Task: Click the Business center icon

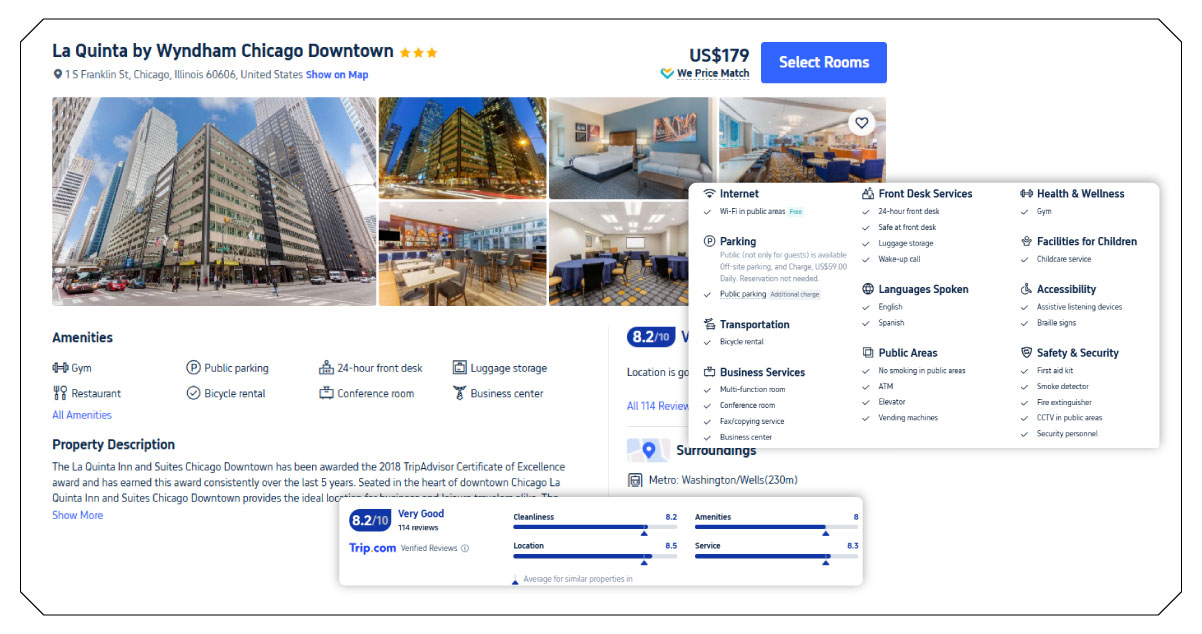Action: point(460,392)
